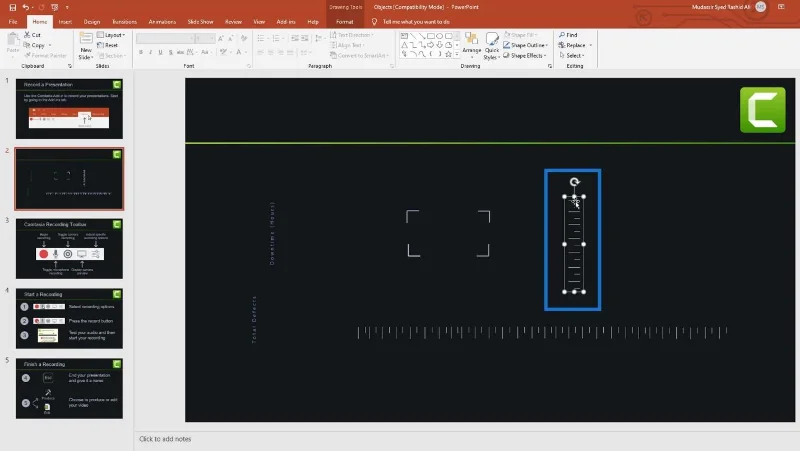The image size is (800, 451).
Task: Select slide 3 Camtasia Recording Toolbar thumbnail
Action: [x=69, y=248]
